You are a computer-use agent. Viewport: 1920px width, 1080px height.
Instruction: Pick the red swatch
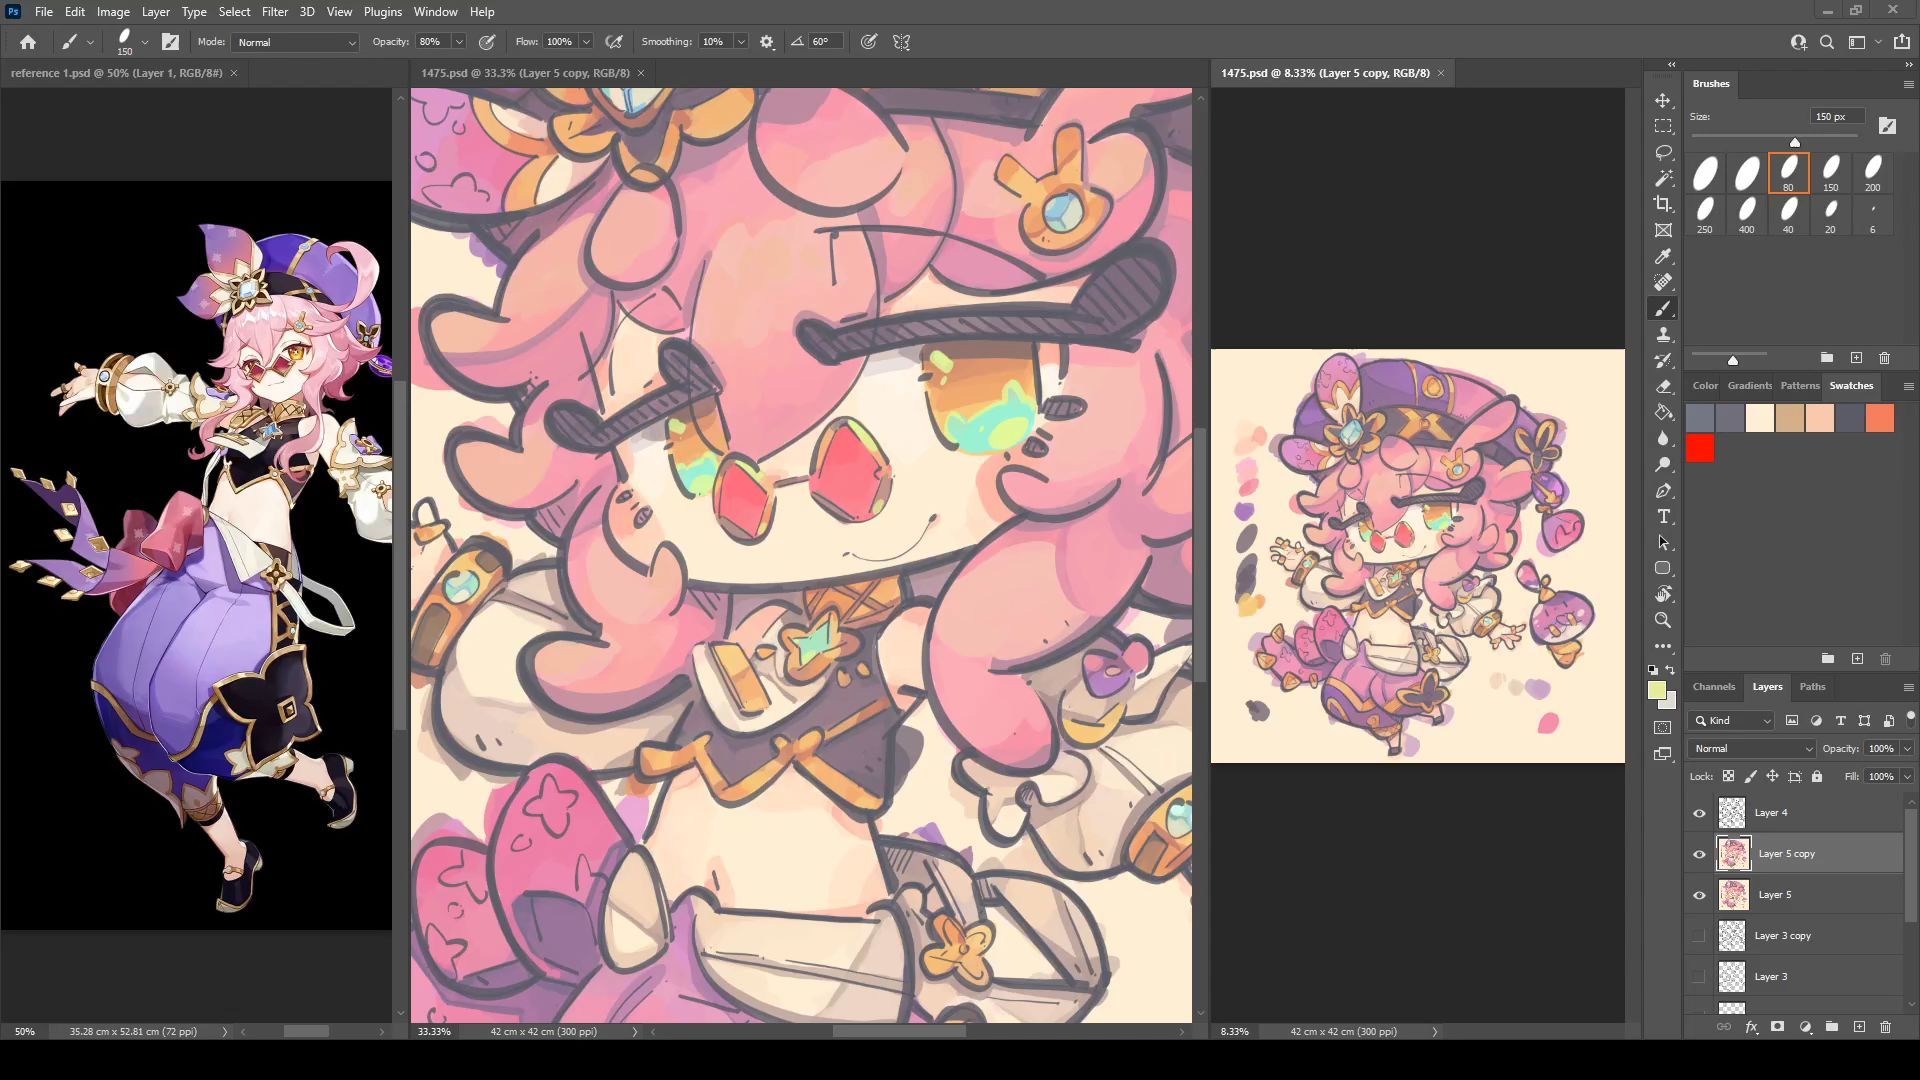click(x=1700, y=448)
